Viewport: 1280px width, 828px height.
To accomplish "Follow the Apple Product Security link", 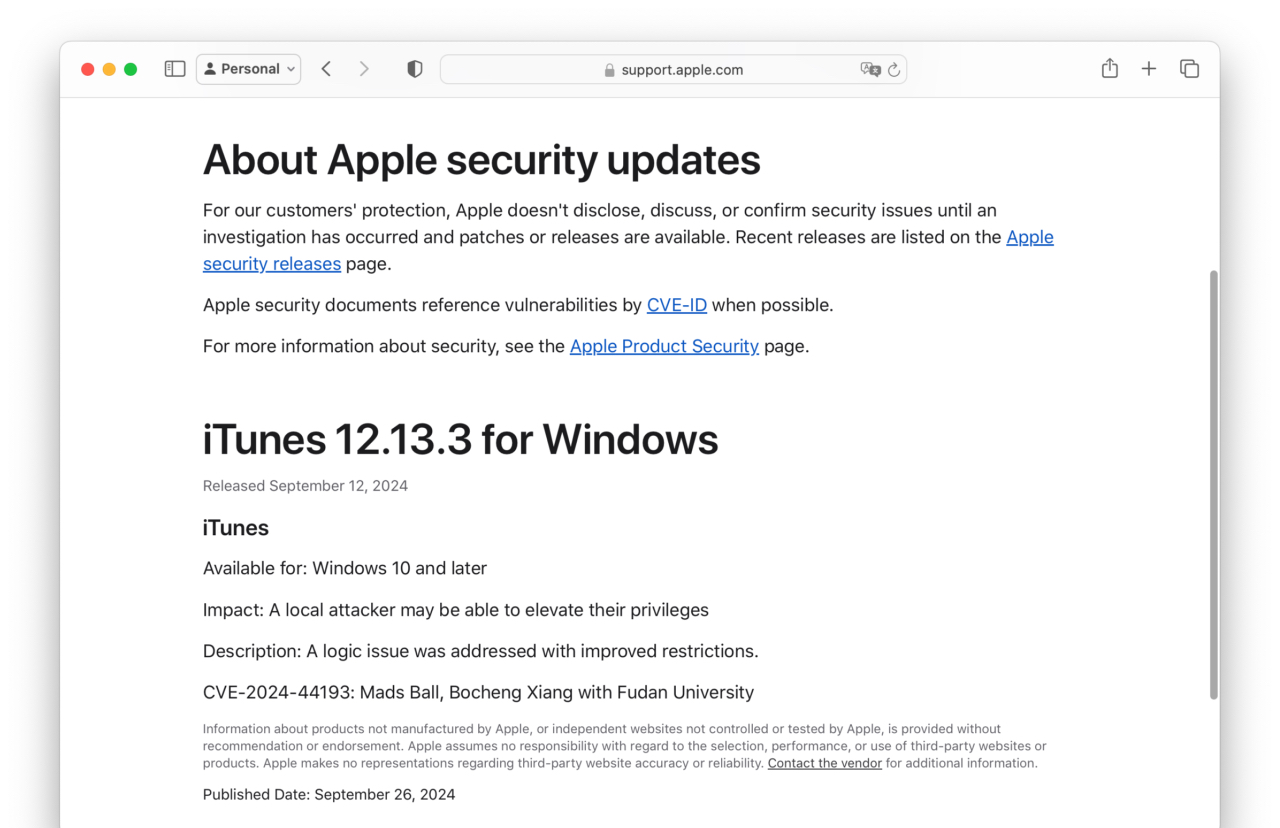I will [664, 346].
